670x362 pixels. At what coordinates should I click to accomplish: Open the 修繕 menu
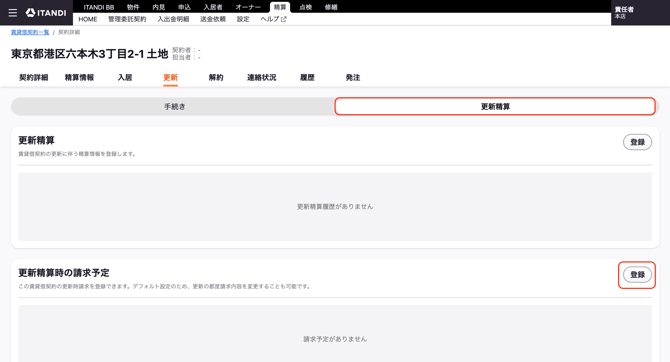click(x=331, y=7)
